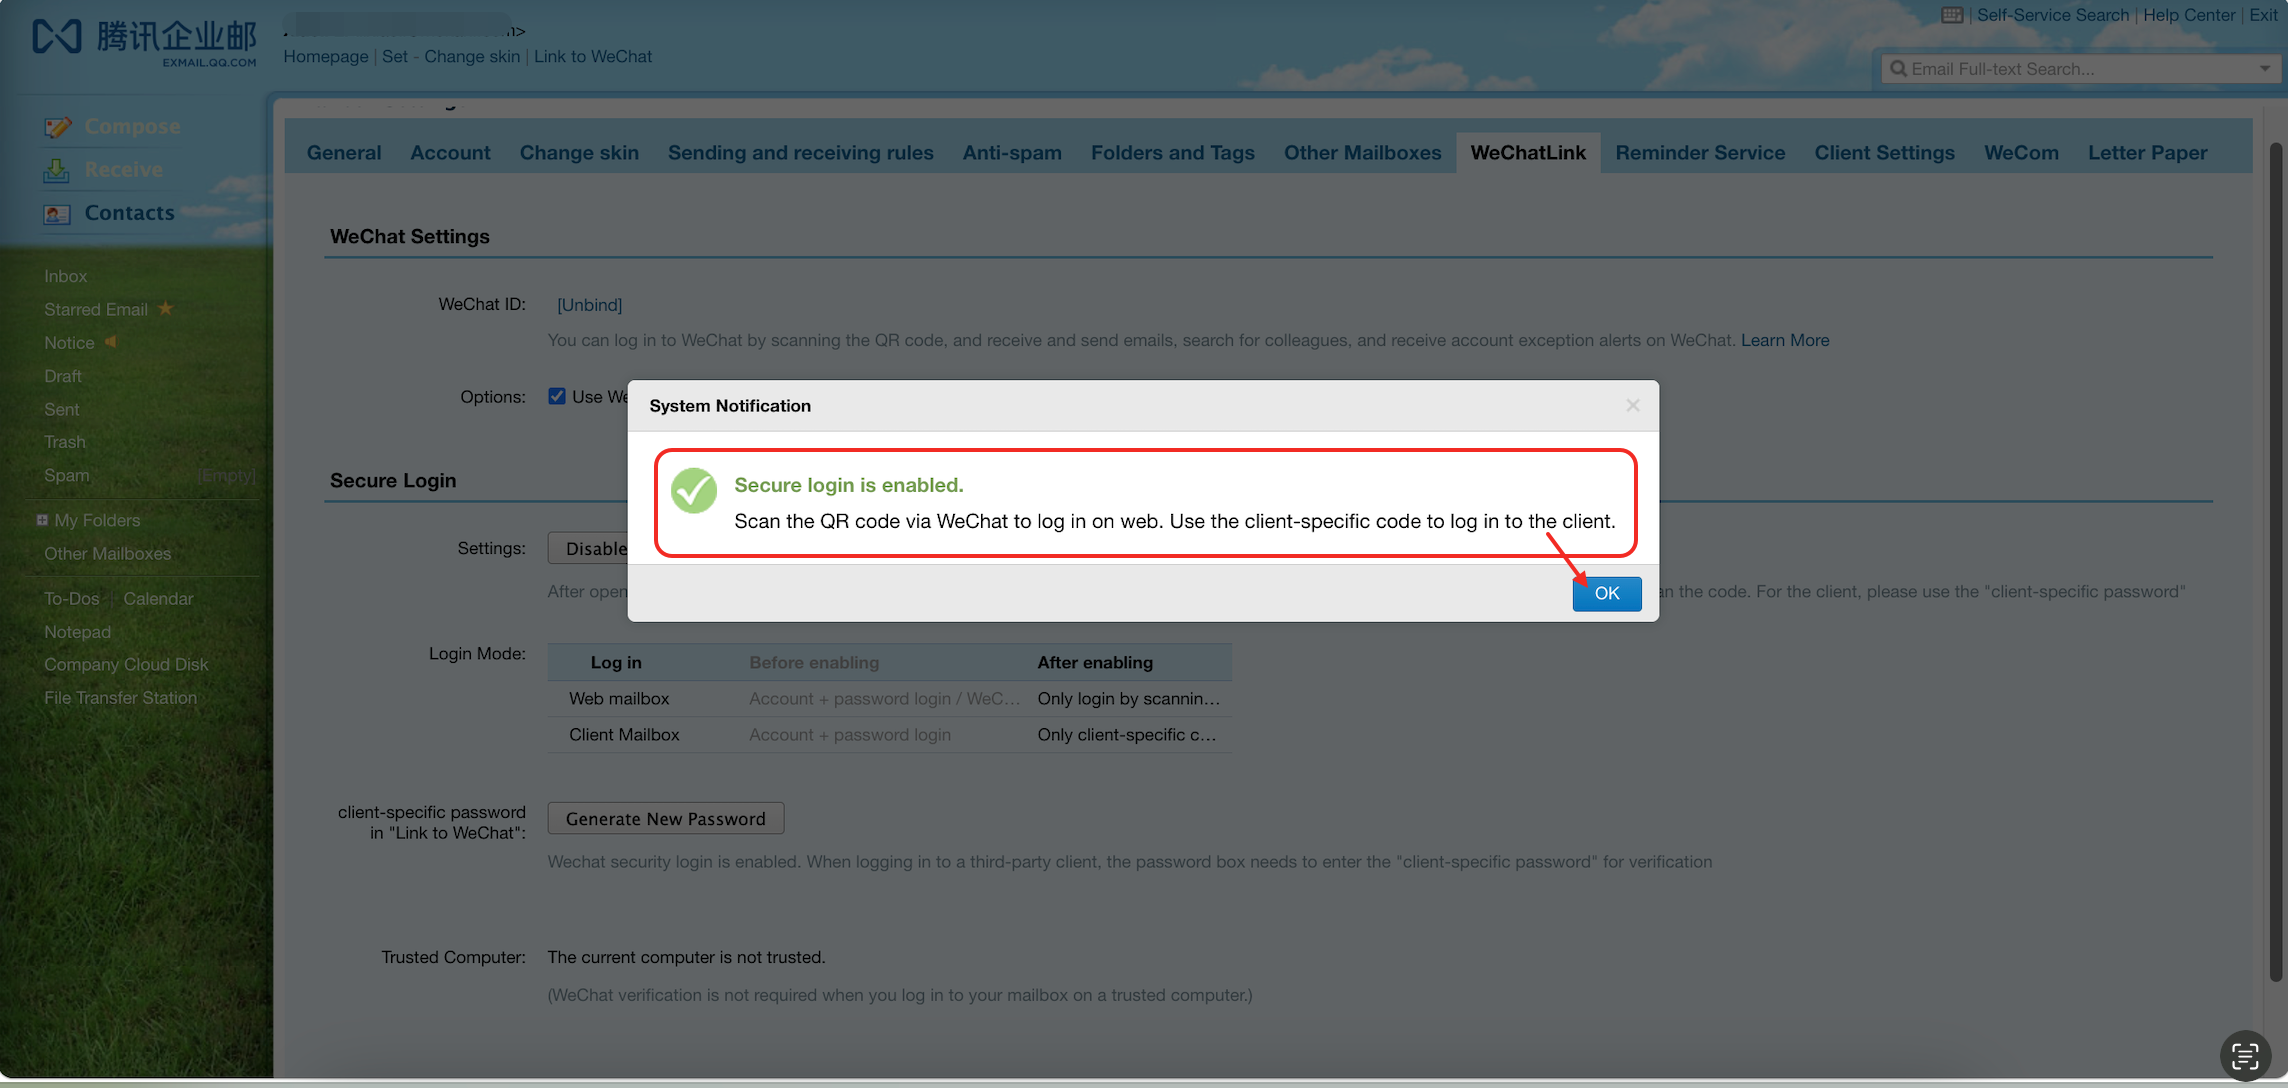Screen dimensions: 2288x1088
Task: Click the Unbind WeChat ID link
Action: point(589,304)
